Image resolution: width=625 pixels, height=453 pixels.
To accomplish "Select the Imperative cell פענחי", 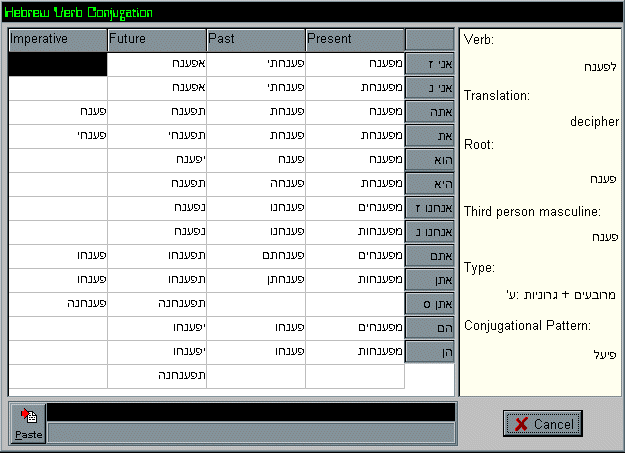I will pyautogui.click(x=58, y=136).
